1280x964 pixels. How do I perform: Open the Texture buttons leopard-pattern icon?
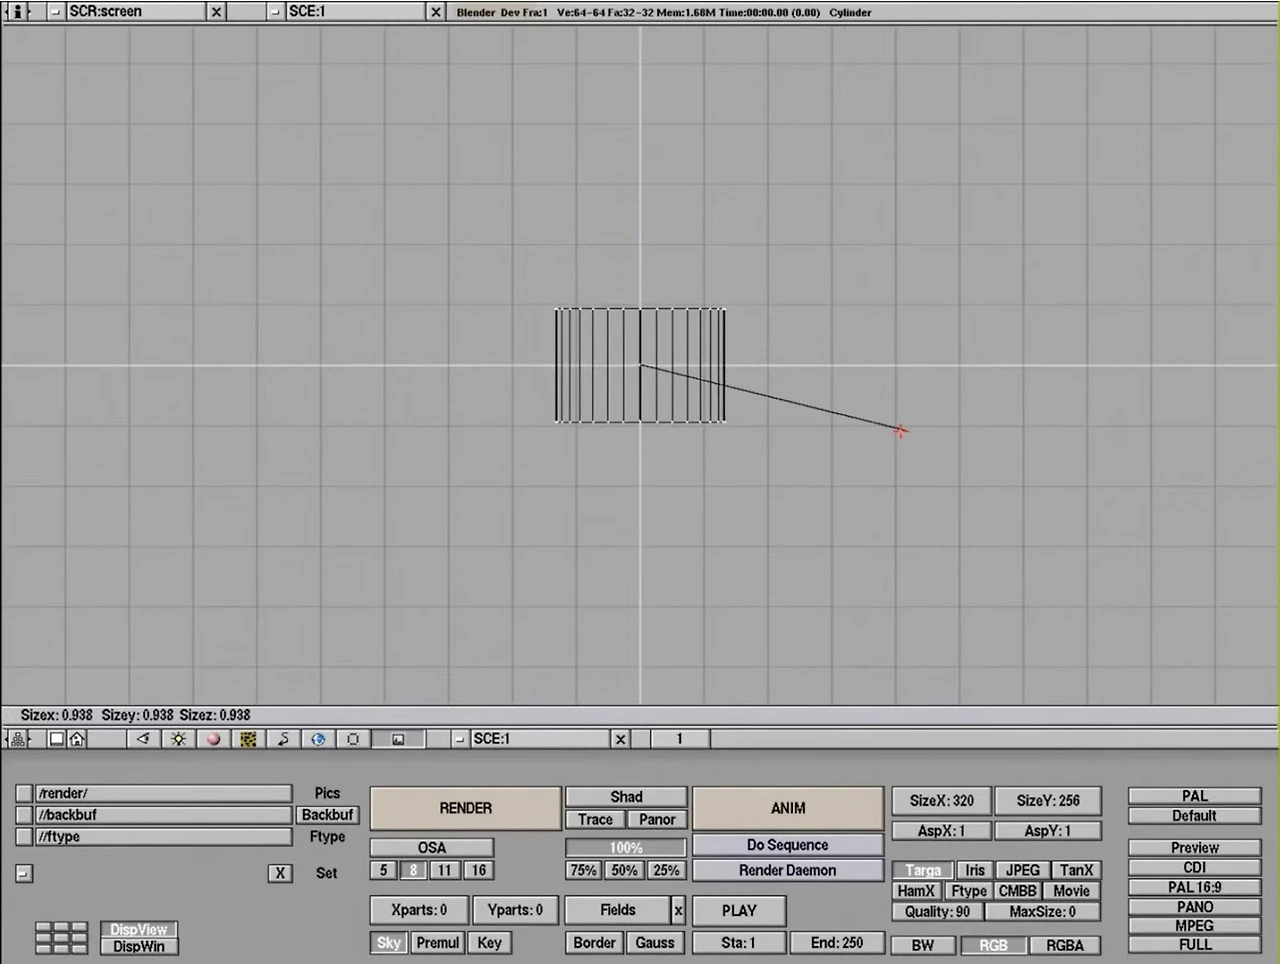click(248, 739)
